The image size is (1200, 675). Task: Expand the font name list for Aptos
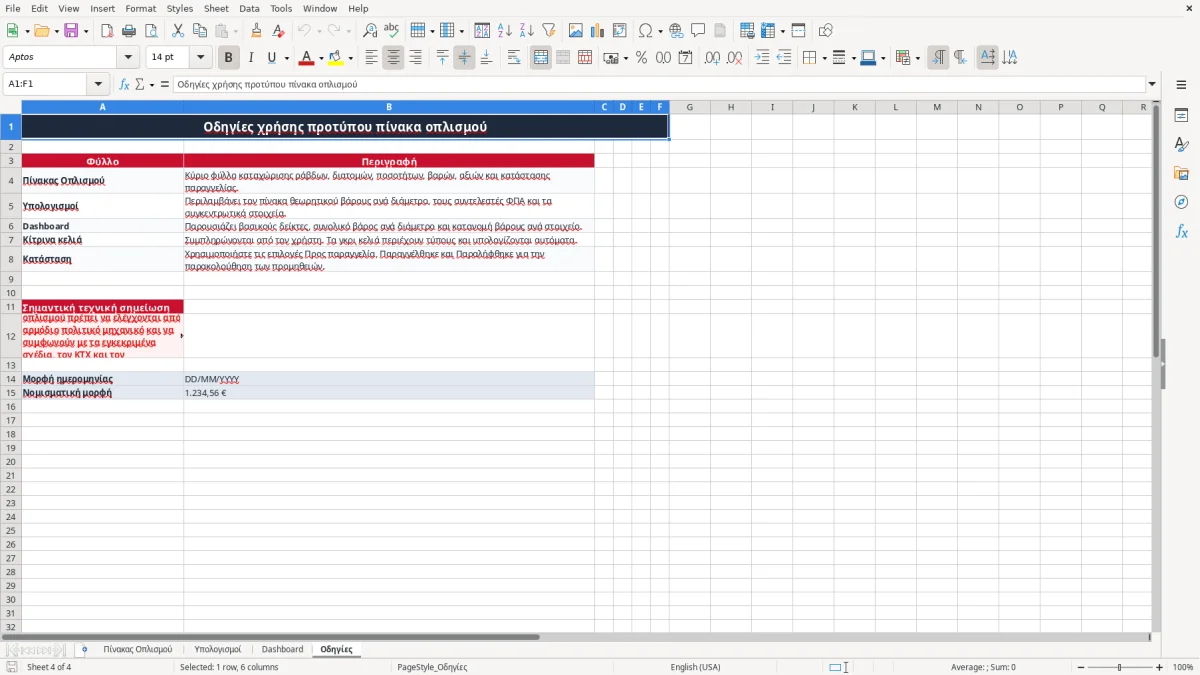coord(128,58)
